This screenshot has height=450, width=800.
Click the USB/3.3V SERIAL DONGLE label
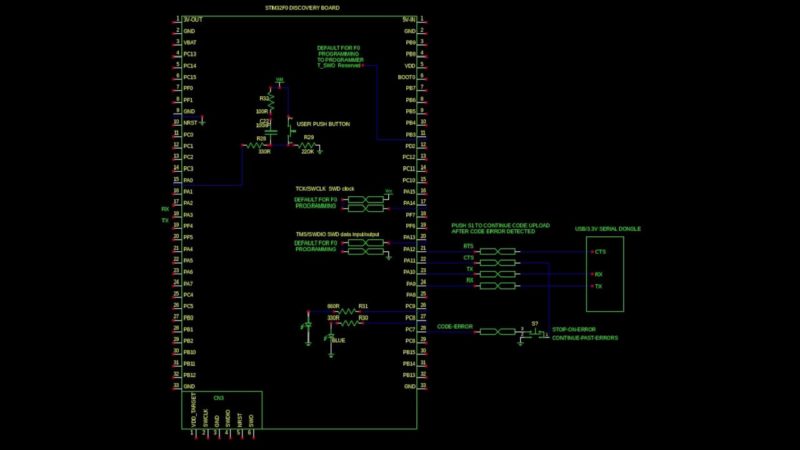[x=608, y=229]
